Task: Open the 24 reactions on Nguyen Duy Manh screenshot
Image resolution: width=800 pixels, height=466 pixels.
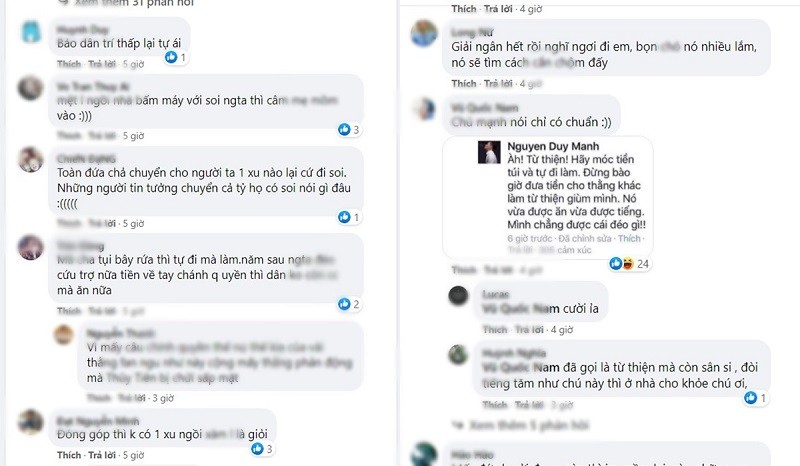Action: click(x=630, y=264)
